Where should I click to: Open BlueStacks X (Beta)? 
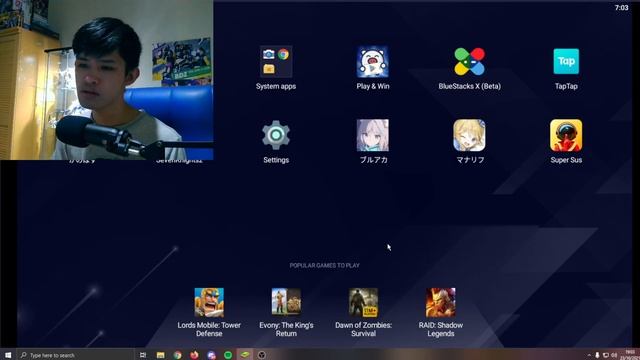(469, 62)
